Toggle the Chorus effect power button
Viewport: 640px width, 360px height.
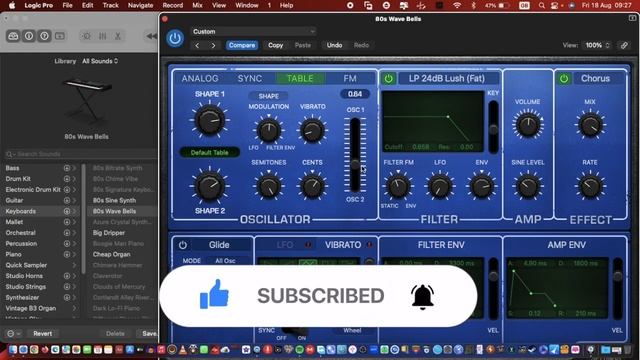(564, 78)
